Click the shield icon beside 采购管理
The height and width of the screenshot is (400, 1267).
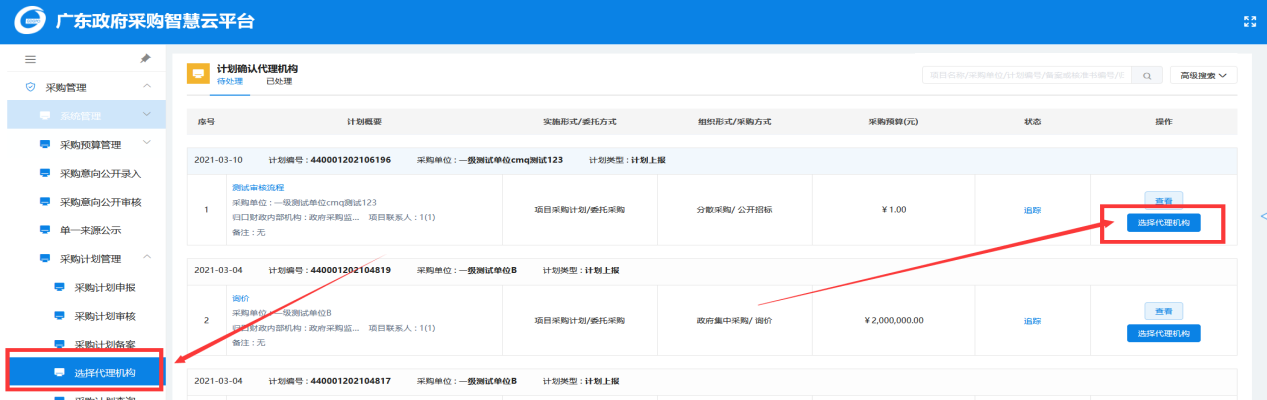point(30,88)
